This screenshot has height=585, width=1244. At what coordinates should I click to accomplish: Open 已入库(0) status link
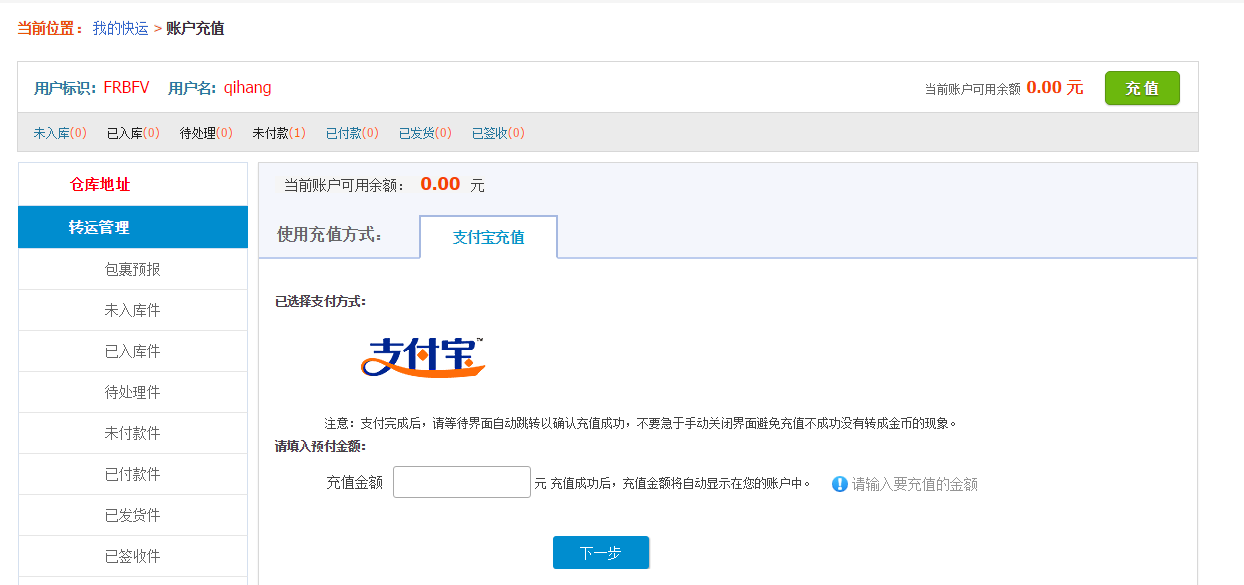(133, 133)
